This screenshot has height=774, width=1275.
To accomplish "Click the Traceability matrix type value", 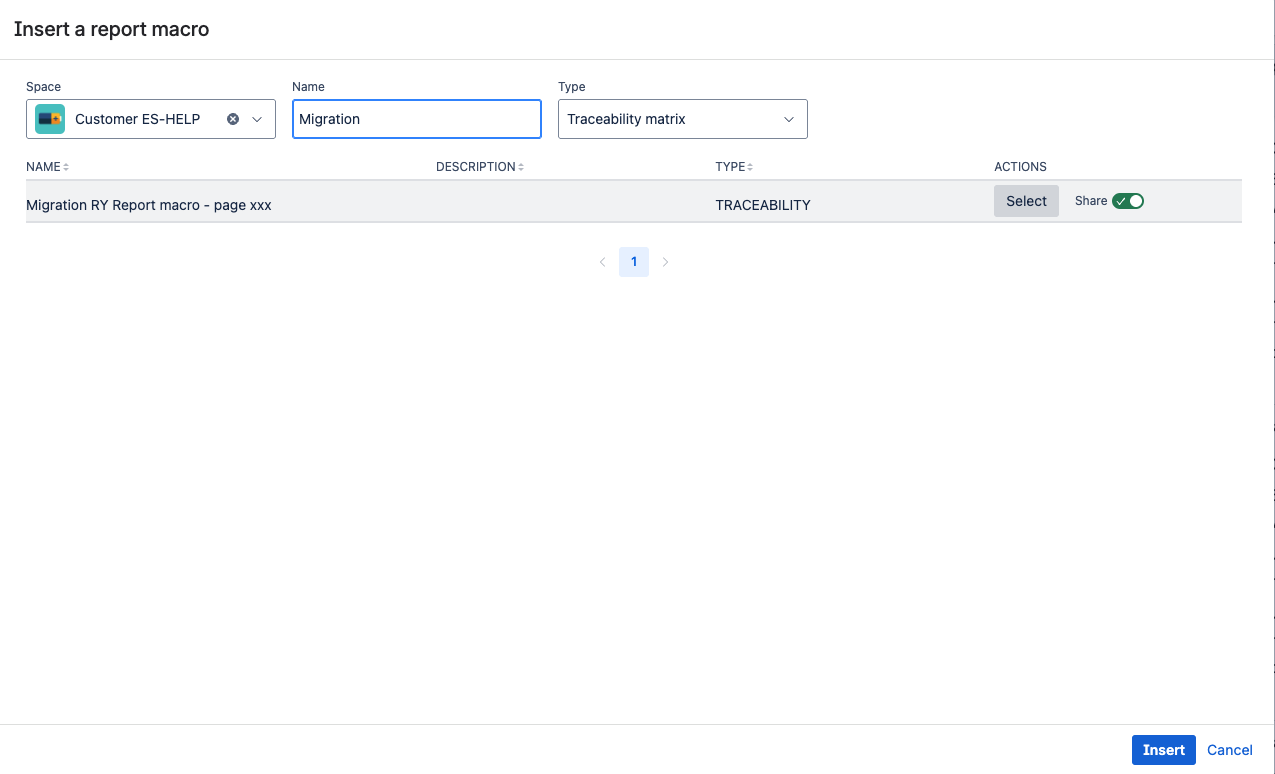I will point(626,119).
